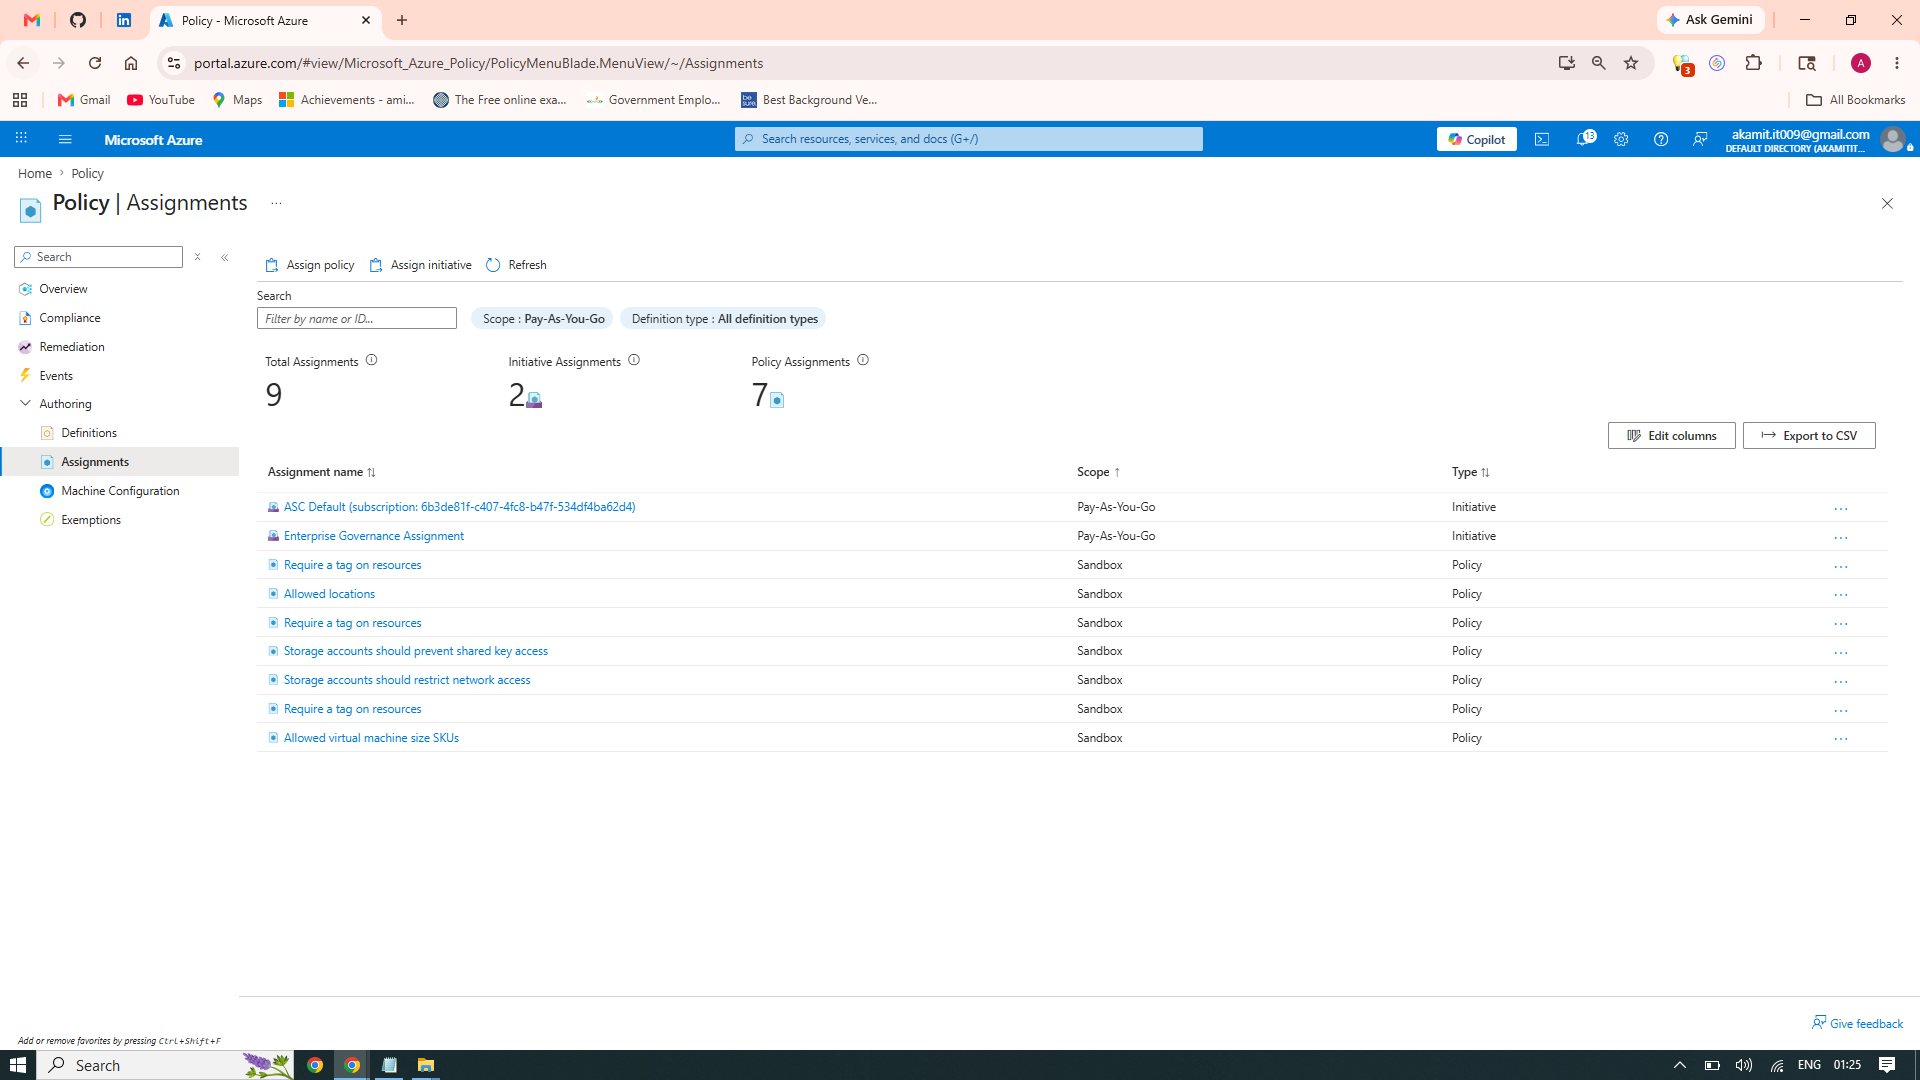
Task: Show Policy Assignments info icon
Action: 863,360
